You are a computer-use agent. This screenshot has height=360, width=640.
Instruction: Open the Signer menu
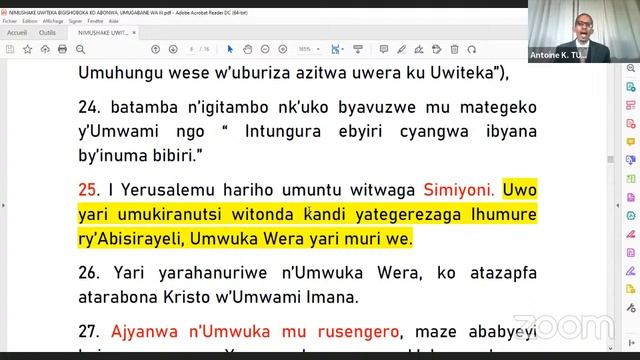click(x=76, y=21)
